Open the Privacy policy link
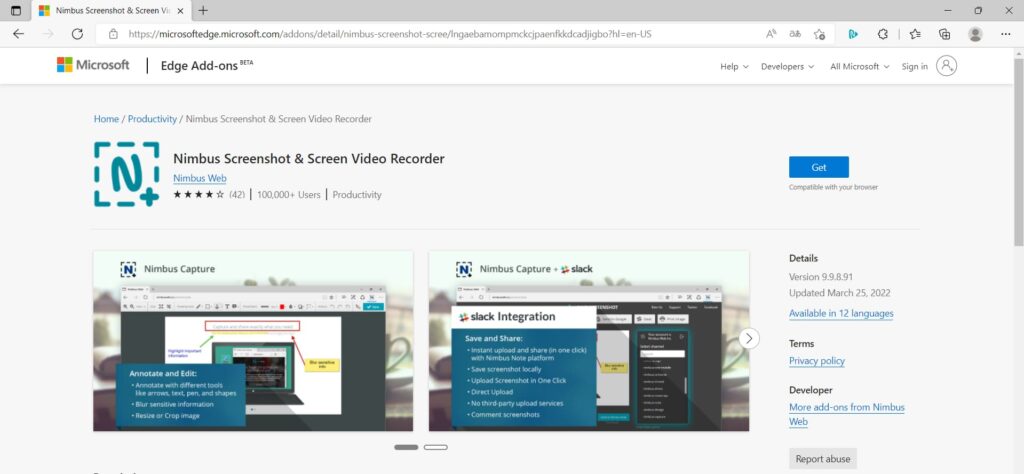 tap(817, 361)
